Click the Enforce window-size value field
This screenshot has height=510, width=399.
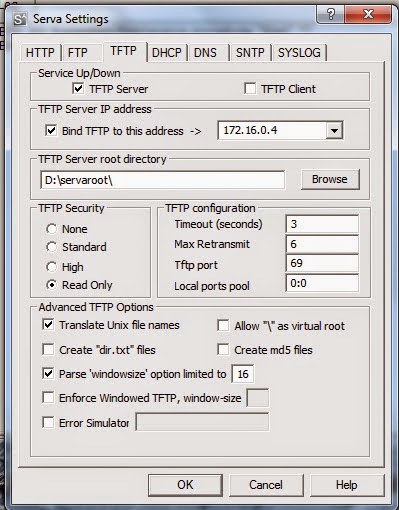[x=258, y=398]
